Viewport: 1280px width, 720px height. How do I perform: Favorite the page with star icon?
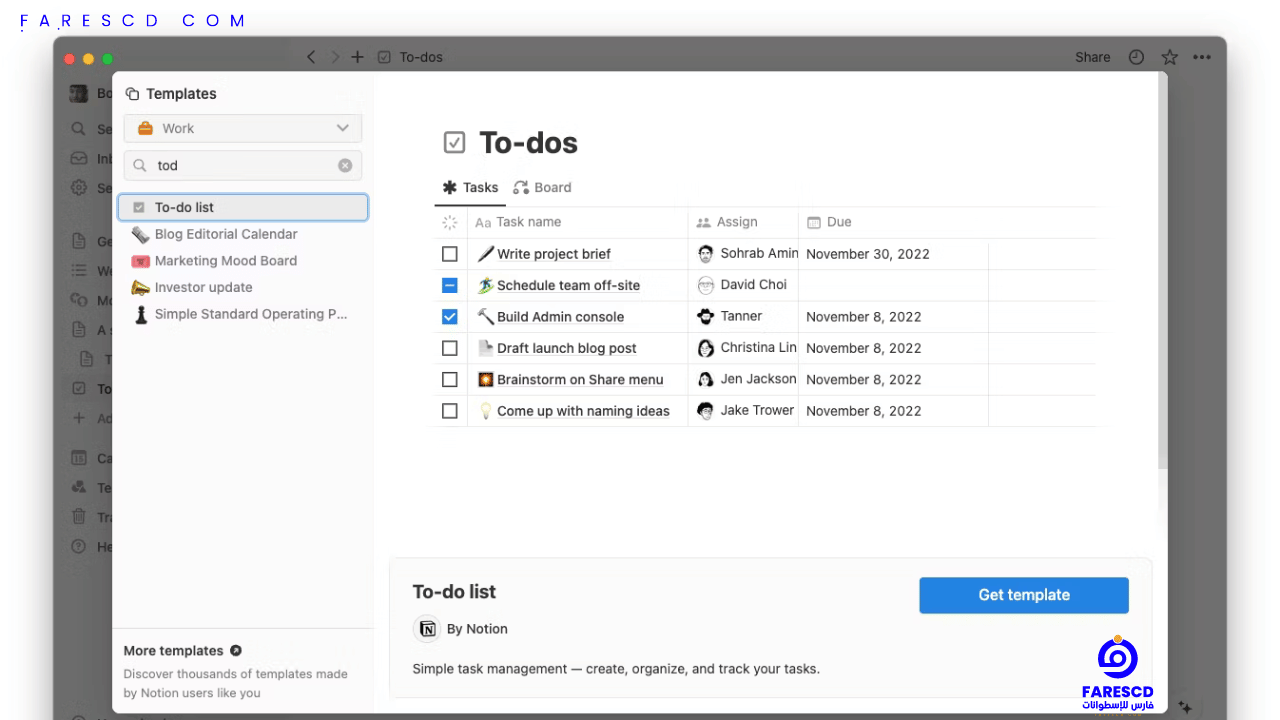point(1169,57)
